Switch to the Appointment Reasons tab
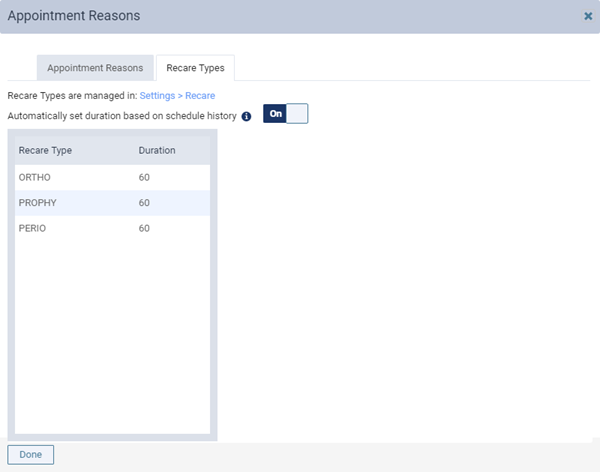This screenshot has height=472, width=600. 95,68
